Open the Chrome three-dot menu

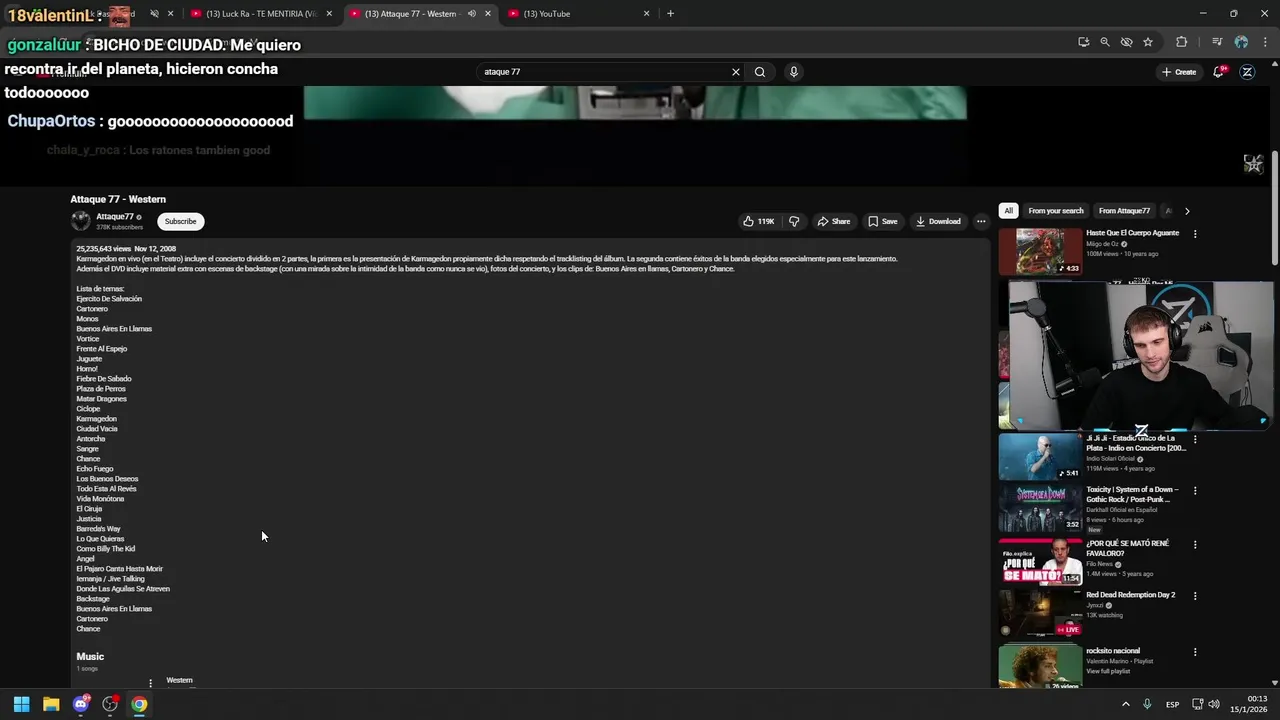(x=1263, y=42)
